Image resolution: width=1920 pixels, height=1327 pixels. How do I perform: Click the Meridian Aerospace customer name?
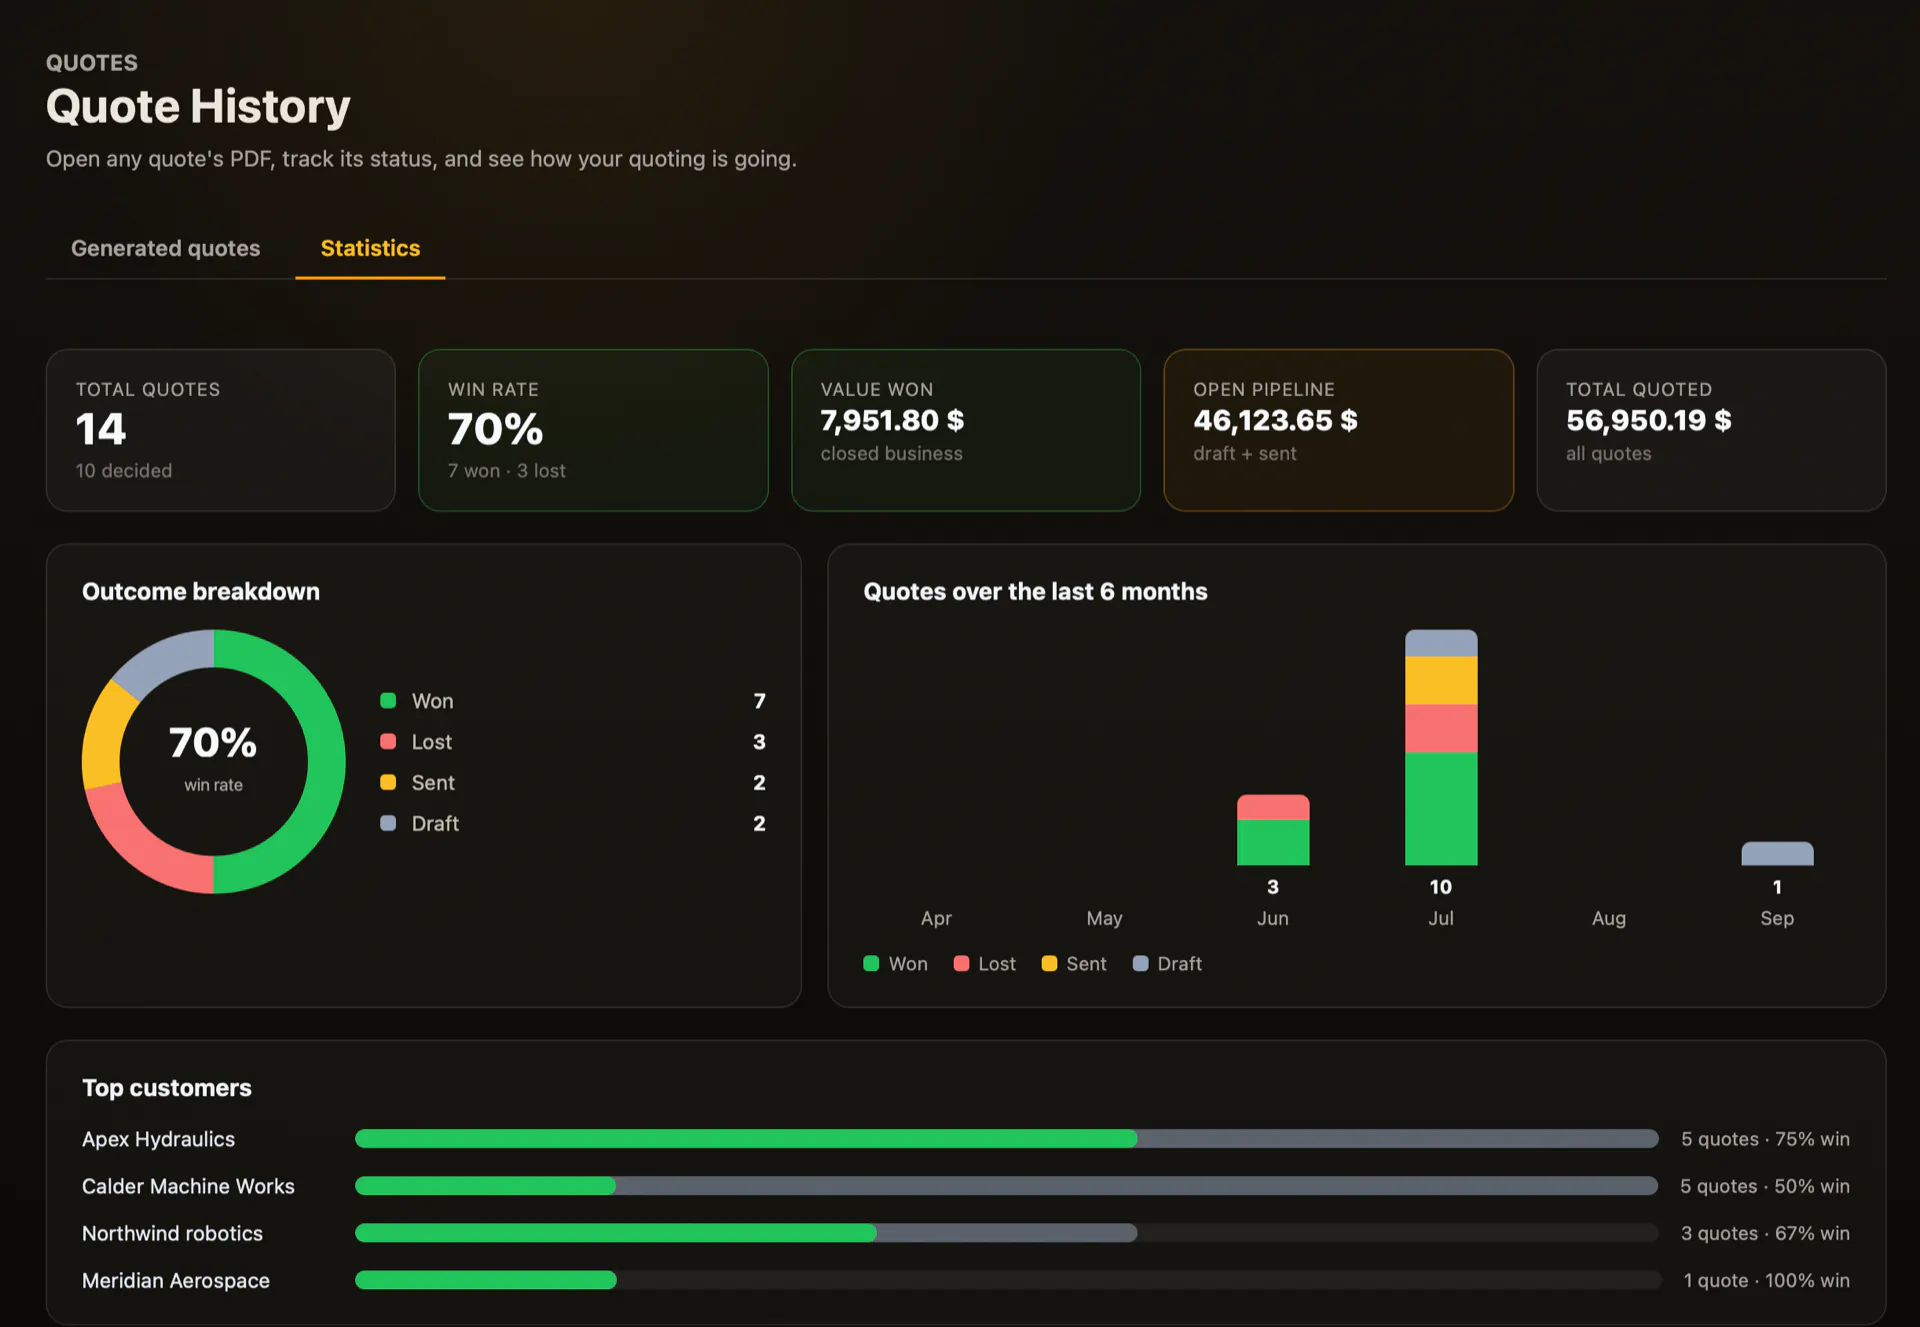pyautogui.click(x=176, y=1280)
